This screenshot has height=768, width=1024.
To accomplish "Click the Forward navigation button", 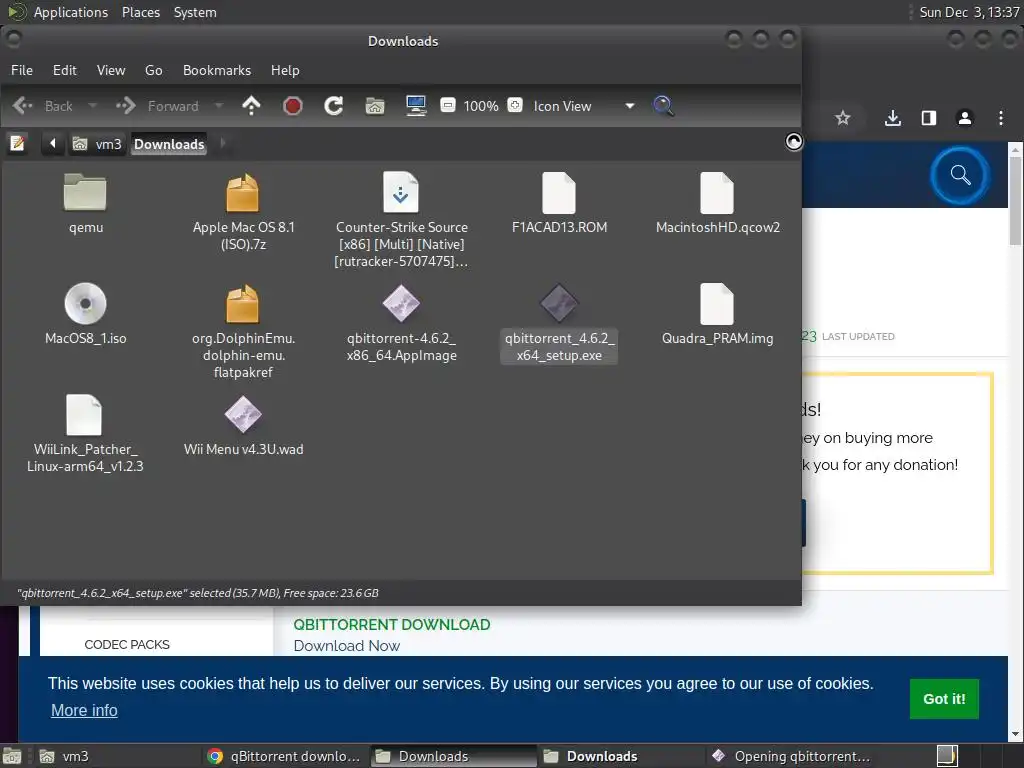I will pyautogui.click(x=157, y=106).
